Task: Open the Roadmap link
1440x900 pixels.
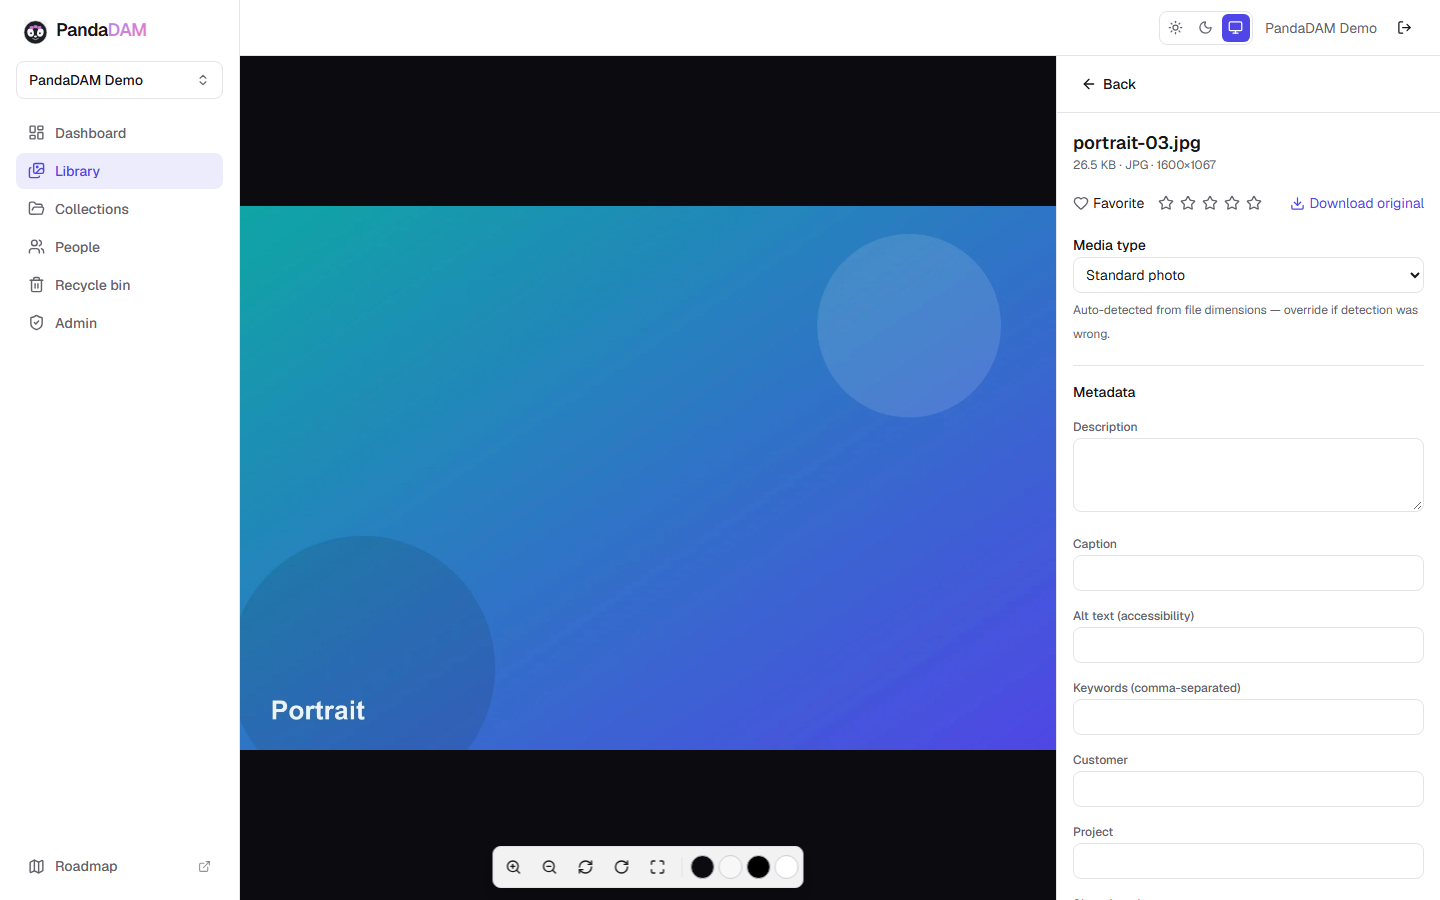Action: (119, 866)
